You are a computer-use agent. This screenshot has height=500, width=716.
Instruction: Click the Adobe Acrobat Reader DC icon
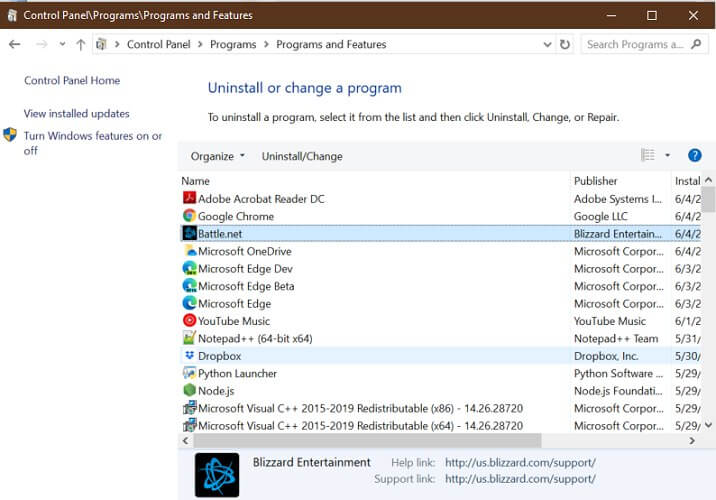[x=189, y=198]
